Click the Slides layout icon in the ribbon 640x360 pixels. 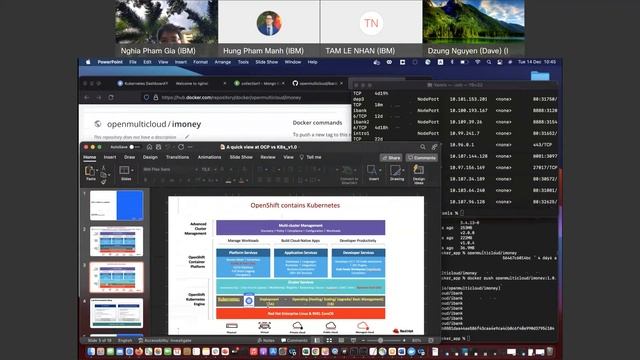pyautogui.click(x=124, y=170)
